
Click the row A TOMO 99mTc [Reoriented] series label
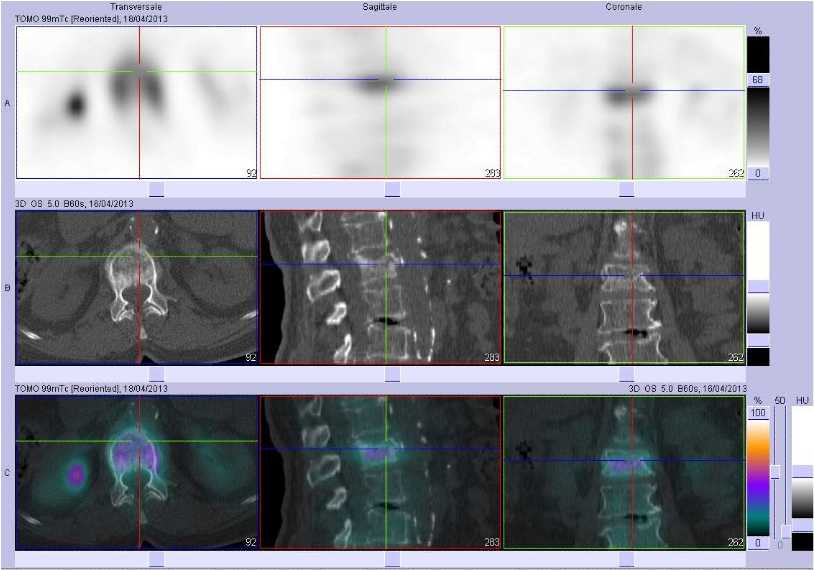(91, 19)
